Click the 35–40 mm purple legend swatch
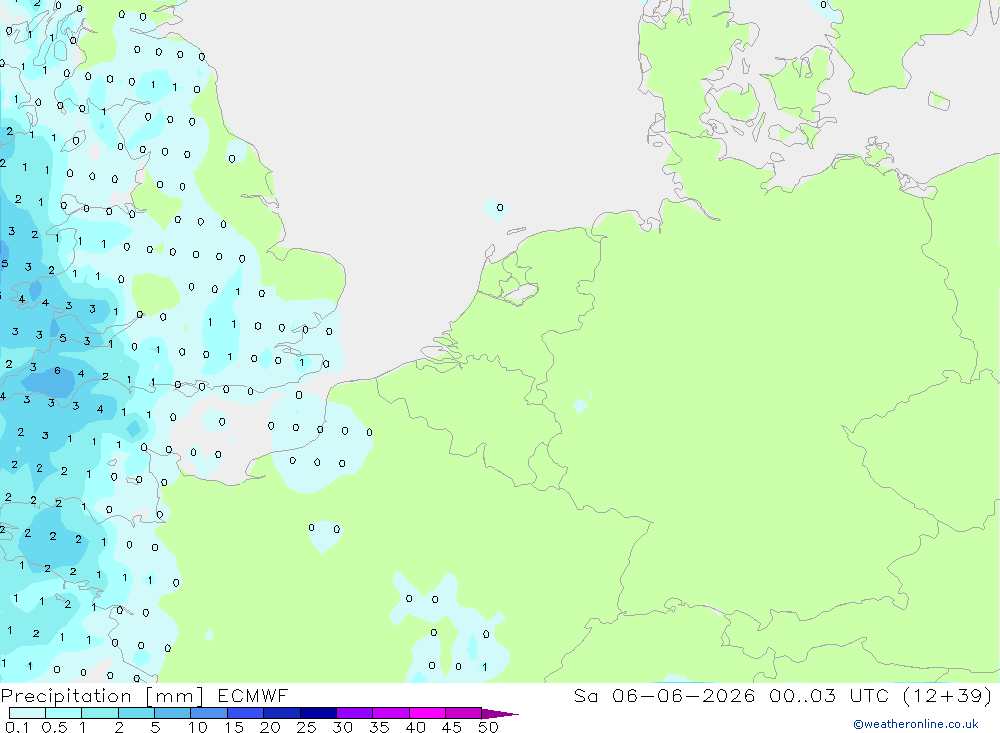The height and width of the screenshot is (733, 1000). click(x=391, y=713)
